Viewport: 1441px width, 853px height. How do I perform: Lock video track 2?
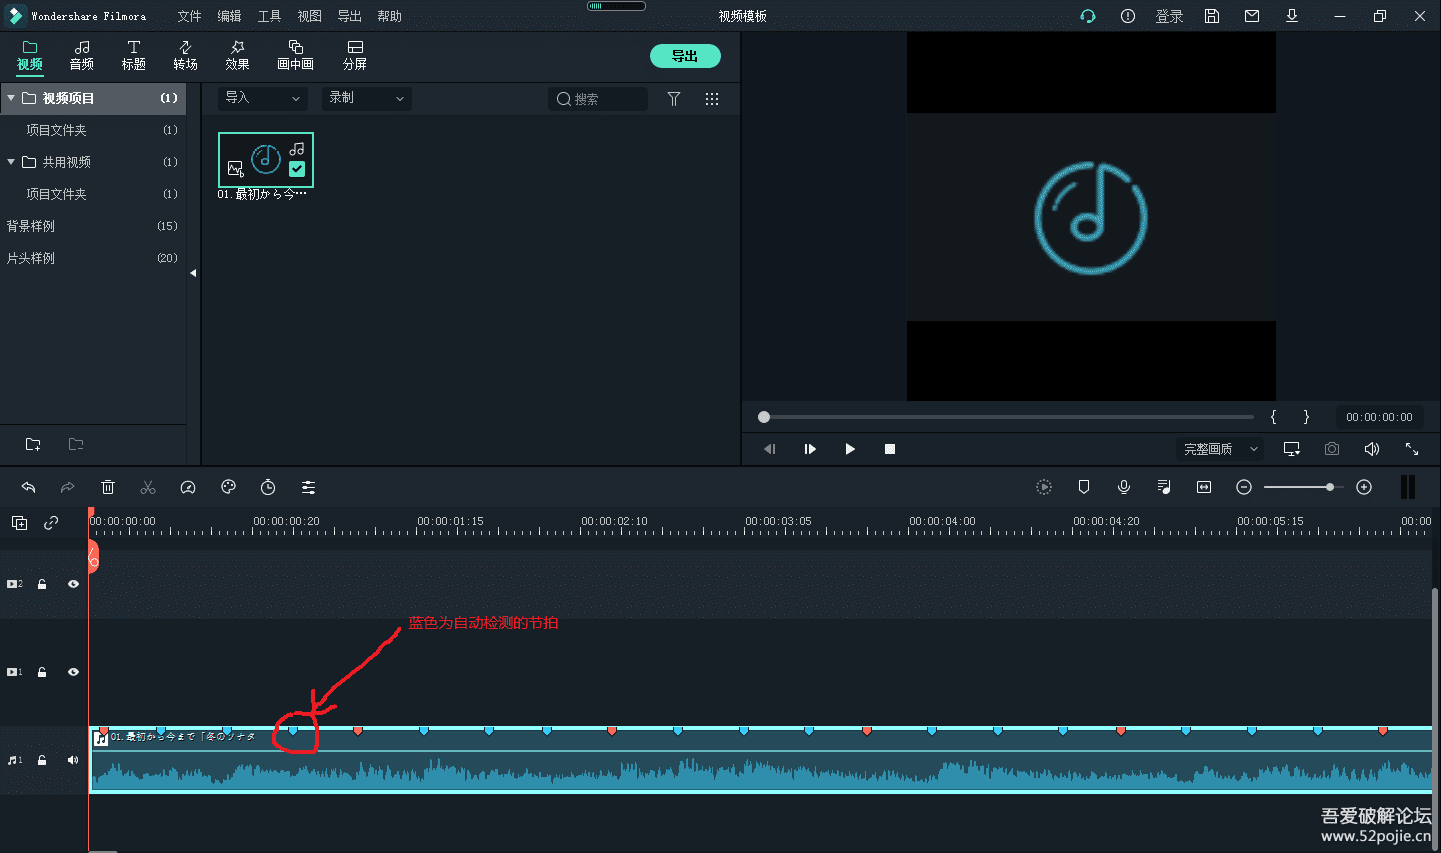[42, 584]
